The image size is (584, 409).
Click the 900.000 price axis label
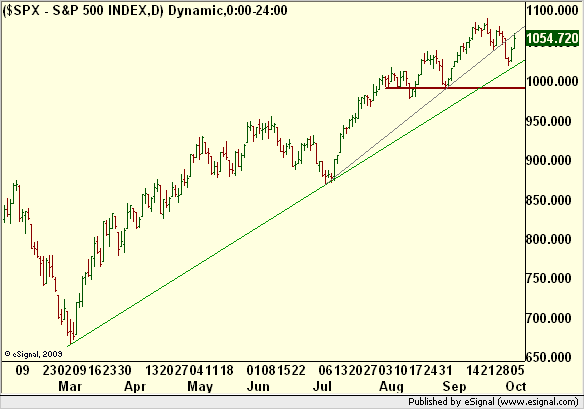pyautogui.click(x=549, y=160)
